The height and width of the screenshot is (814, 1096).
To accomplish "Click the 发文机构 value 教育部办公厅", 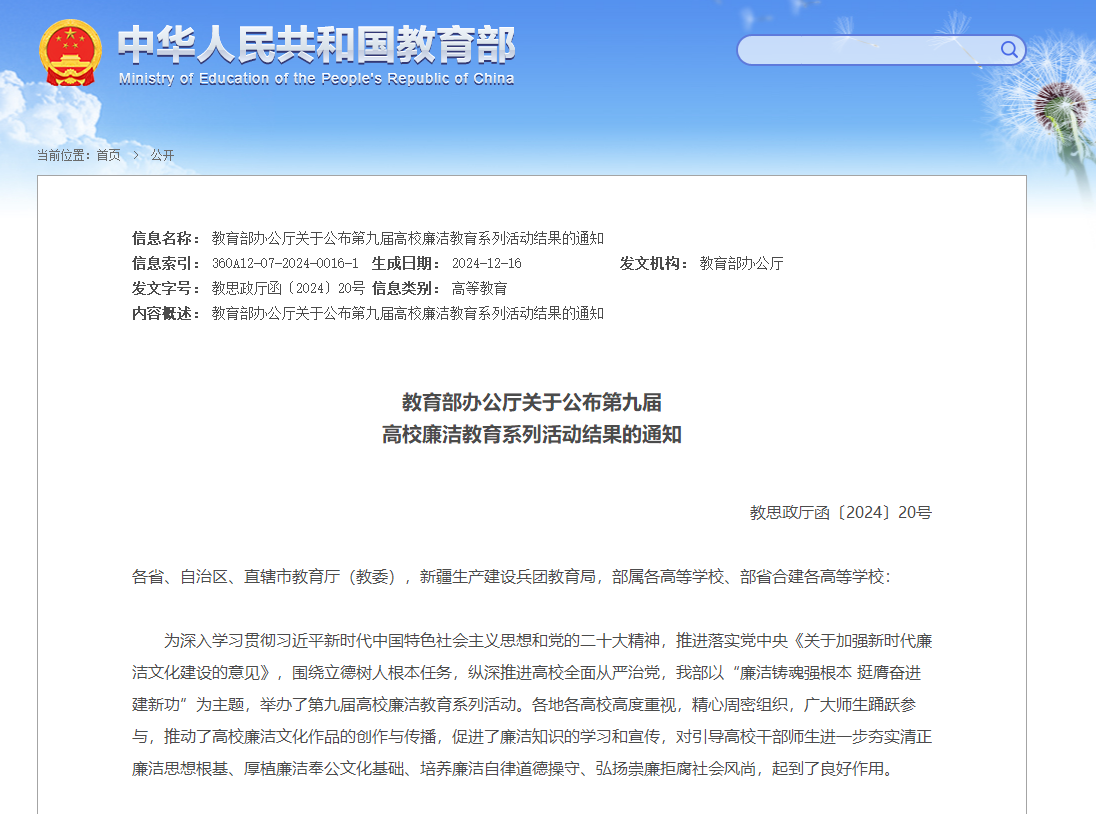I will pyautogui.click(x=741, y=263).
